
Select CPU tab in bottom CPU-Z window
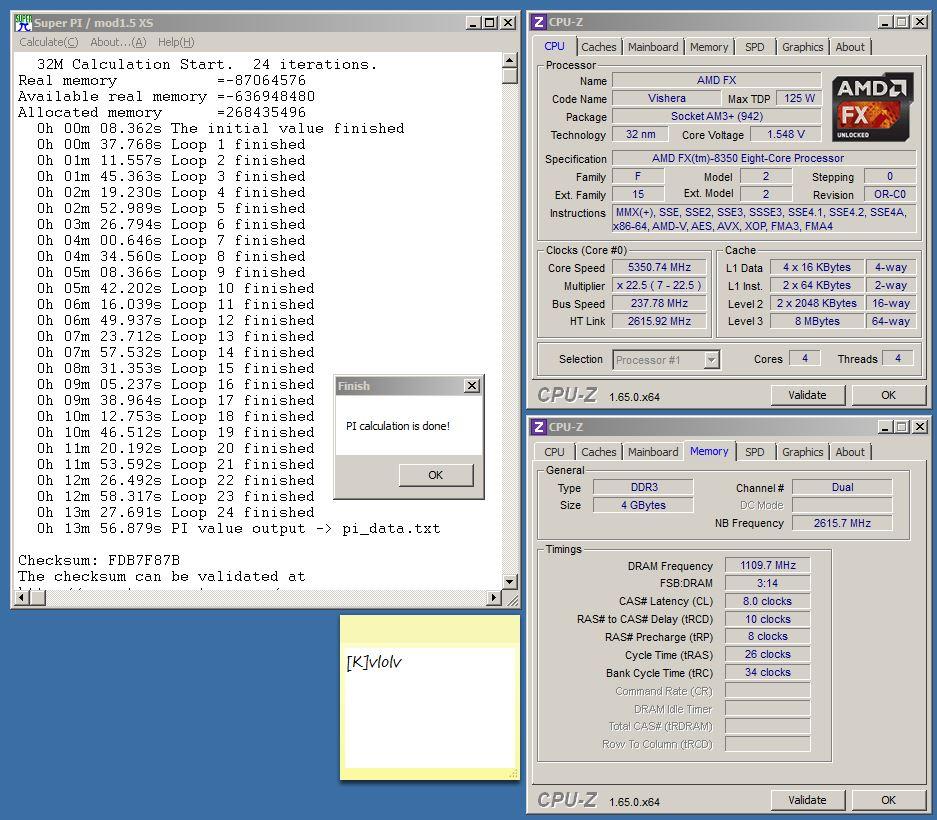(554, 452)
